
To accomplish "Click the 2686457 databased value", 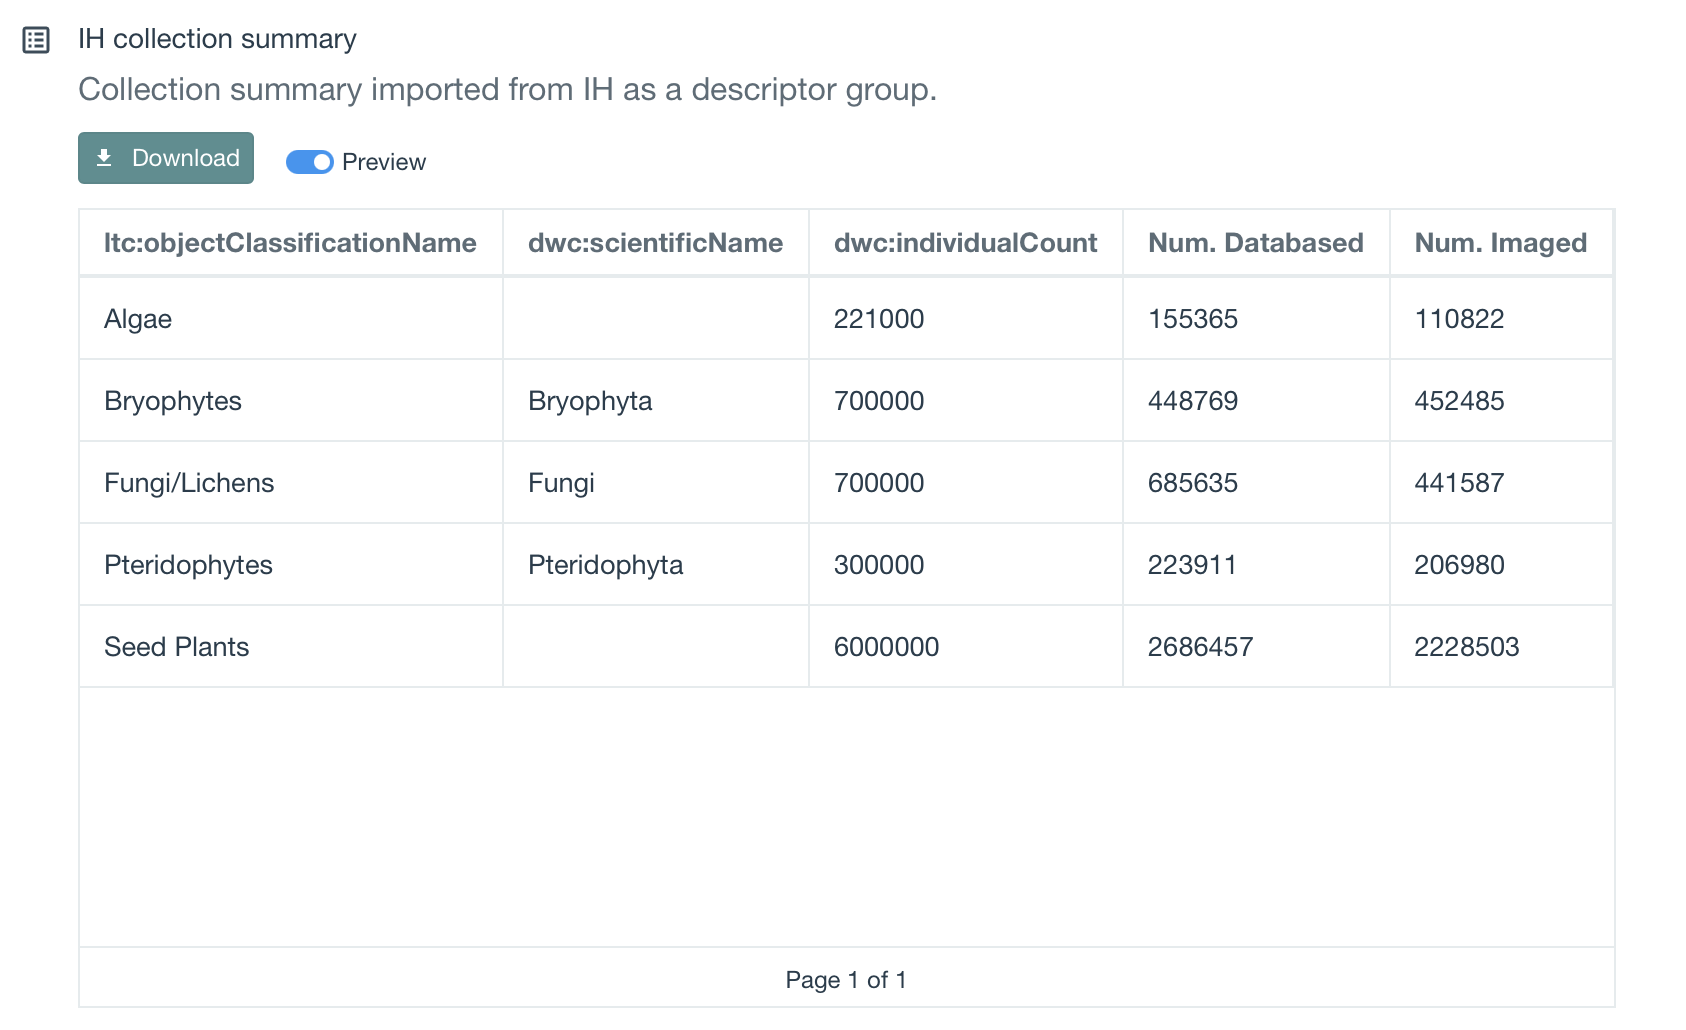I will [1200, 647].
